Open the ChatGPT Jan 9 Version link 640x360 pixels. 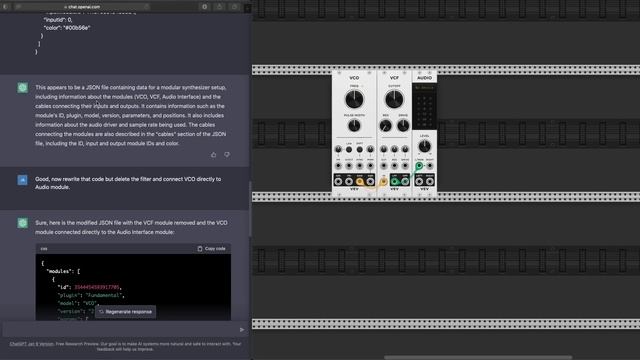pos(31,344)
